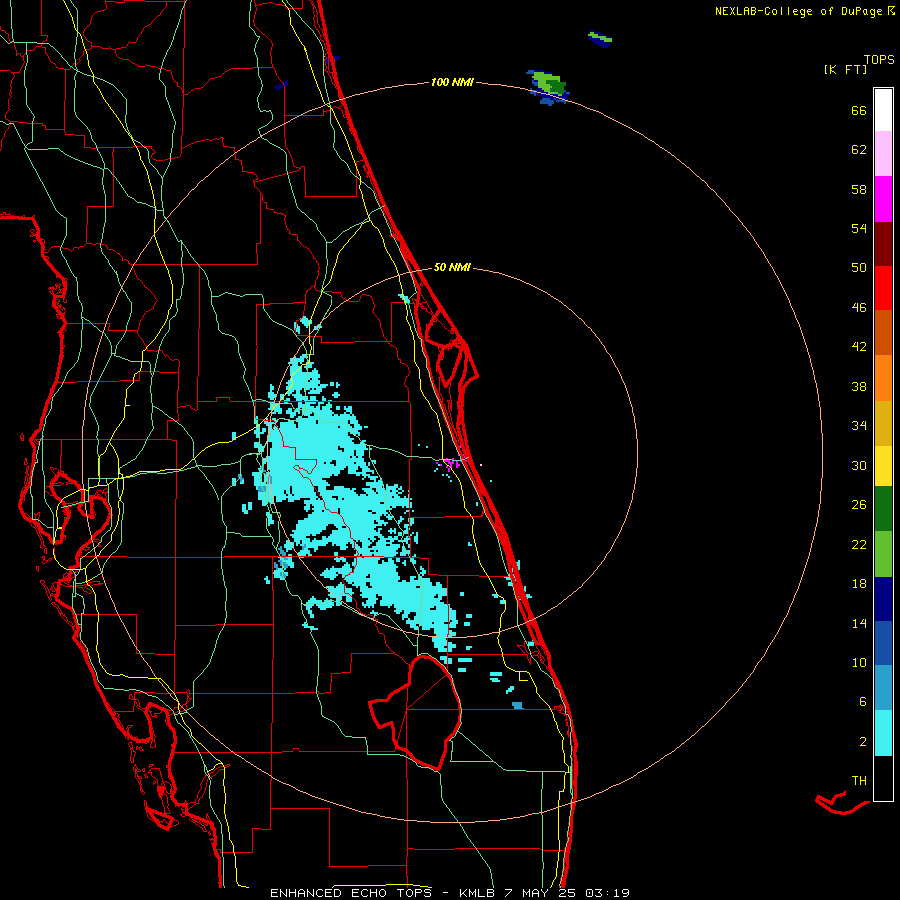900x900 pixels.
Task: Click the small blue-green echo at top right
Action: 600,38
